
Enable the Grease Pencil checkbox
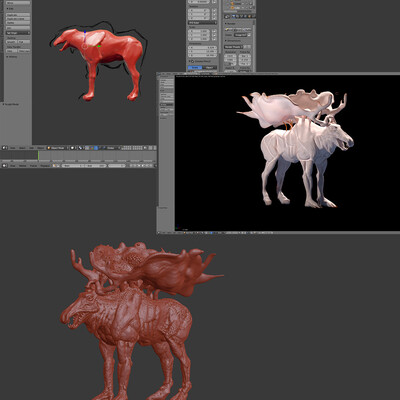coord(193,61)
